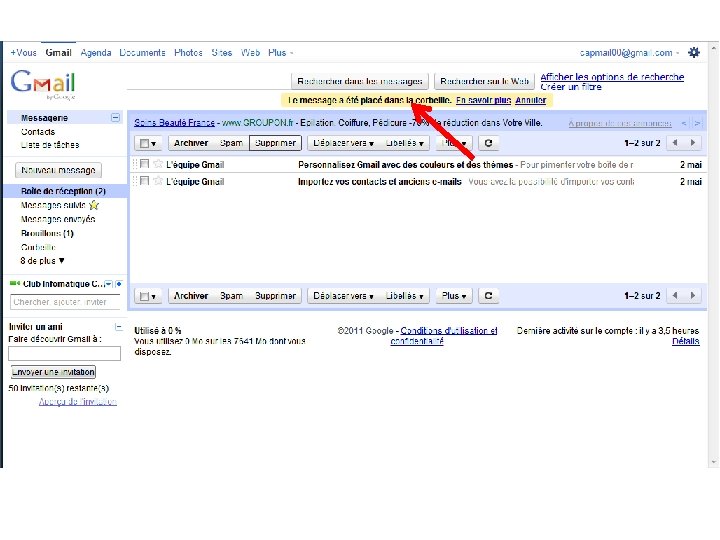The width and height of the screenshot is (720, 540).
Task: Open +Vous in the top bar
Action: (x=23, y=53)
